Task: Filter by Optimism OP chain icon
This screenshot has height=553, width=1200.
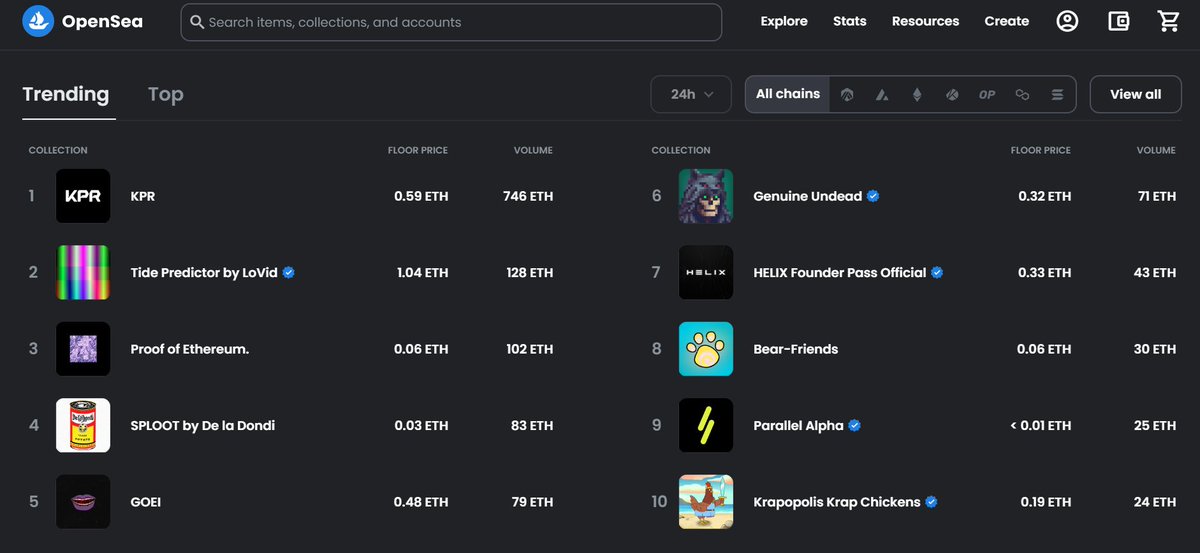Action: coord(987,94)
